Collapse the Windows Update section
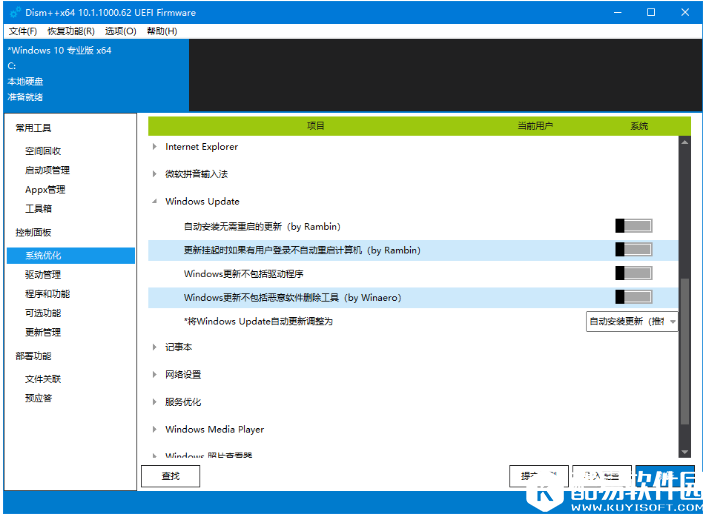This screenshot has width=711, height=519. (155, 202)
